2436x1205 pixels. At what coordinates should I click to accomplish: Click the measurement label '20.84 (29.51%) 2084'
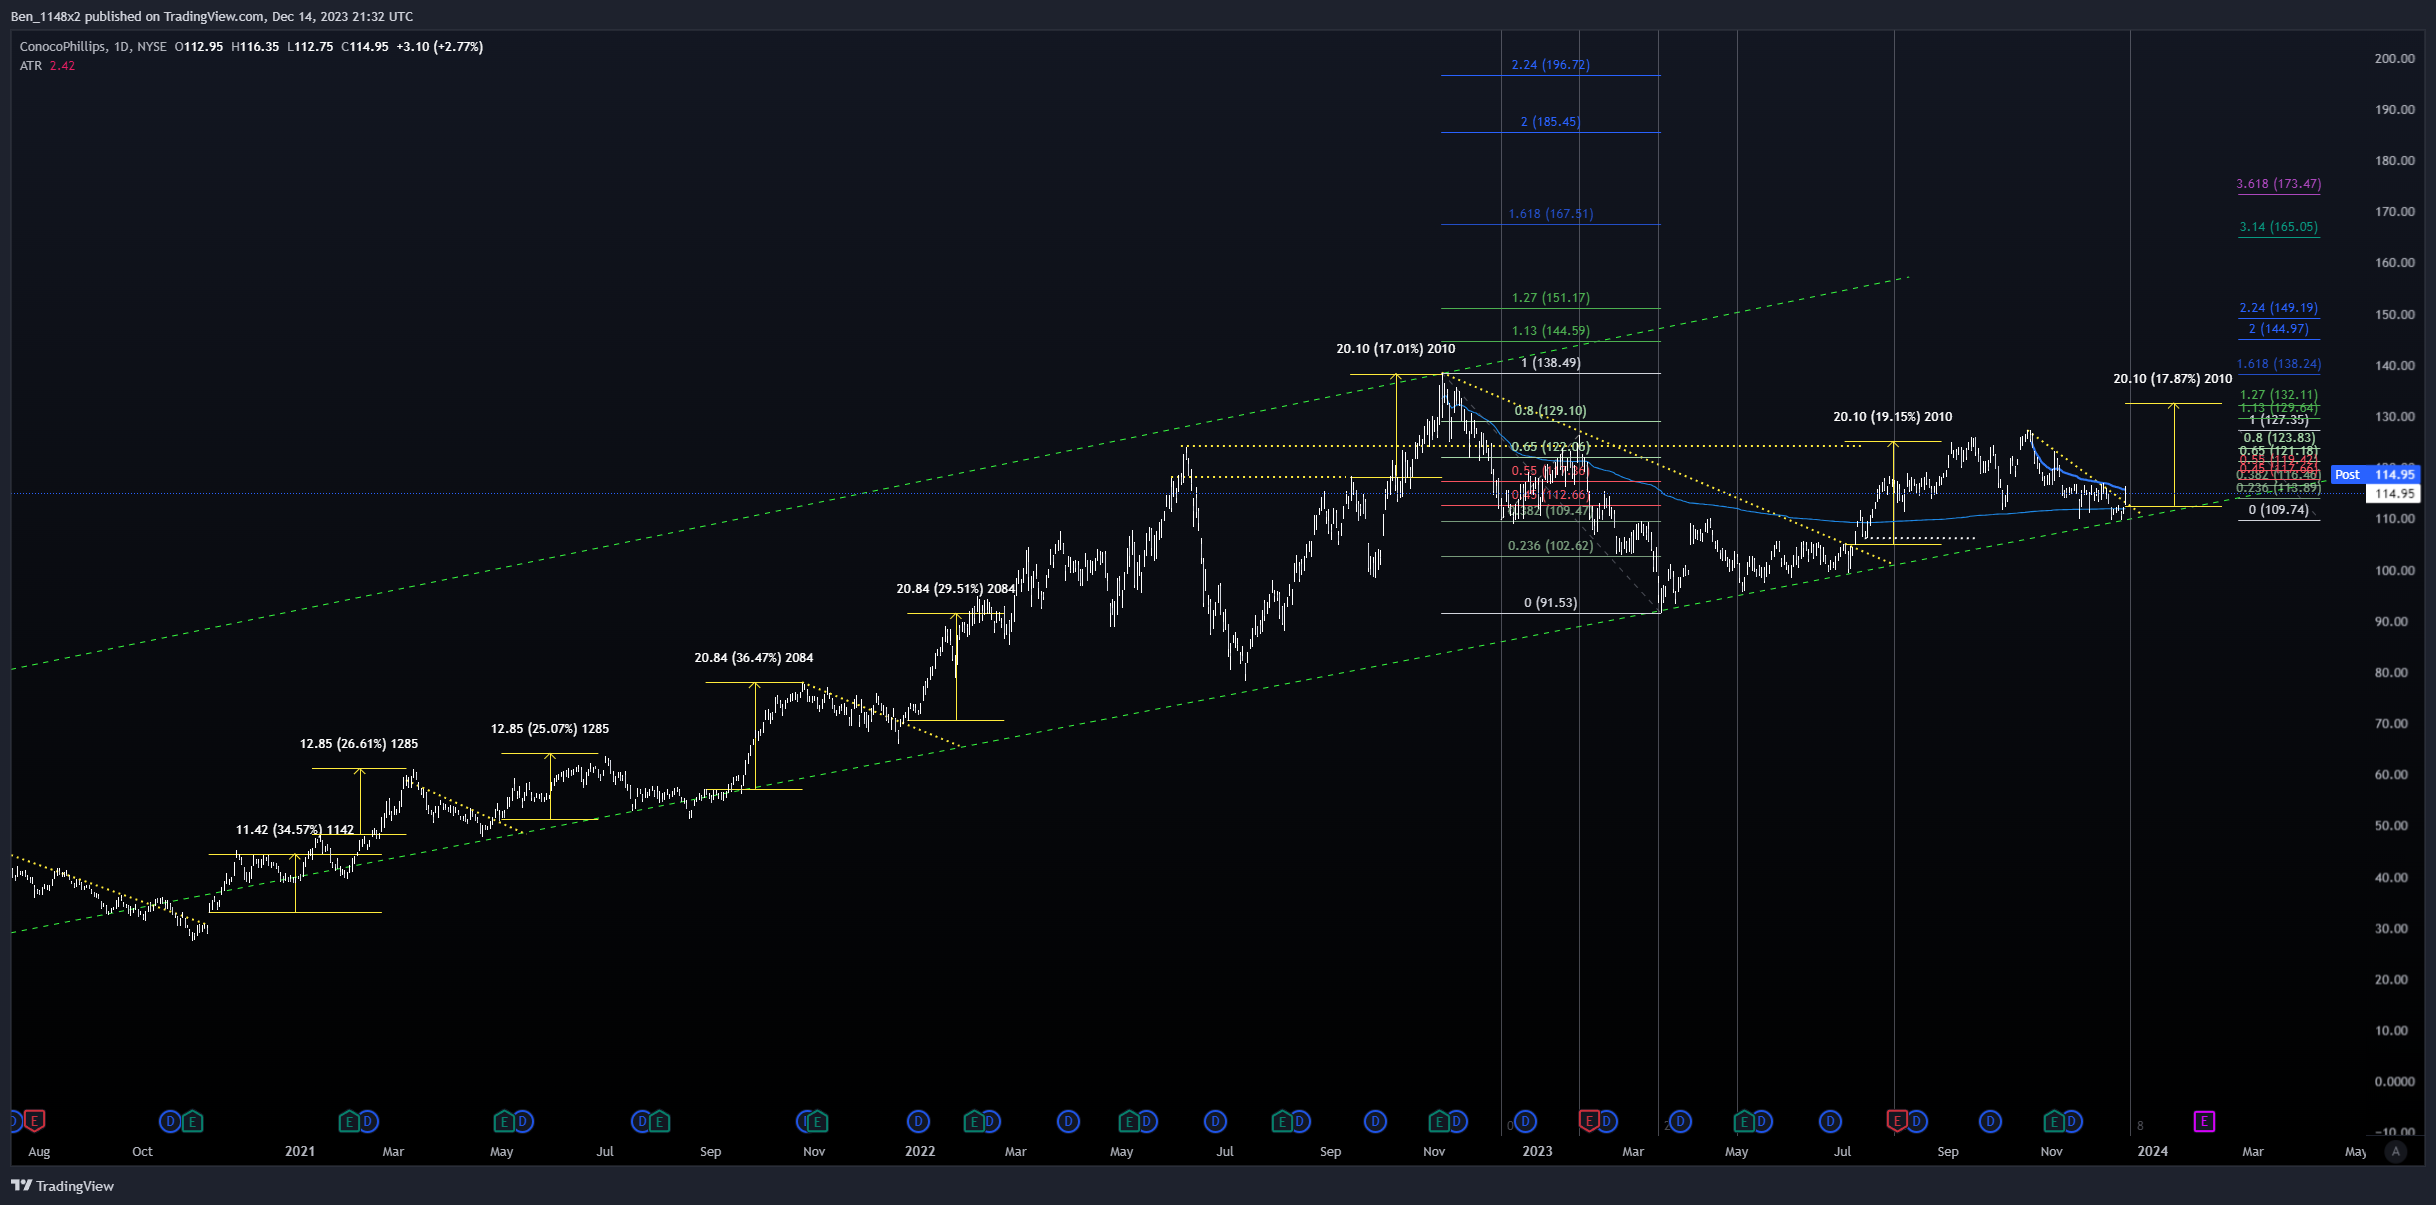(x=956, y=588)
